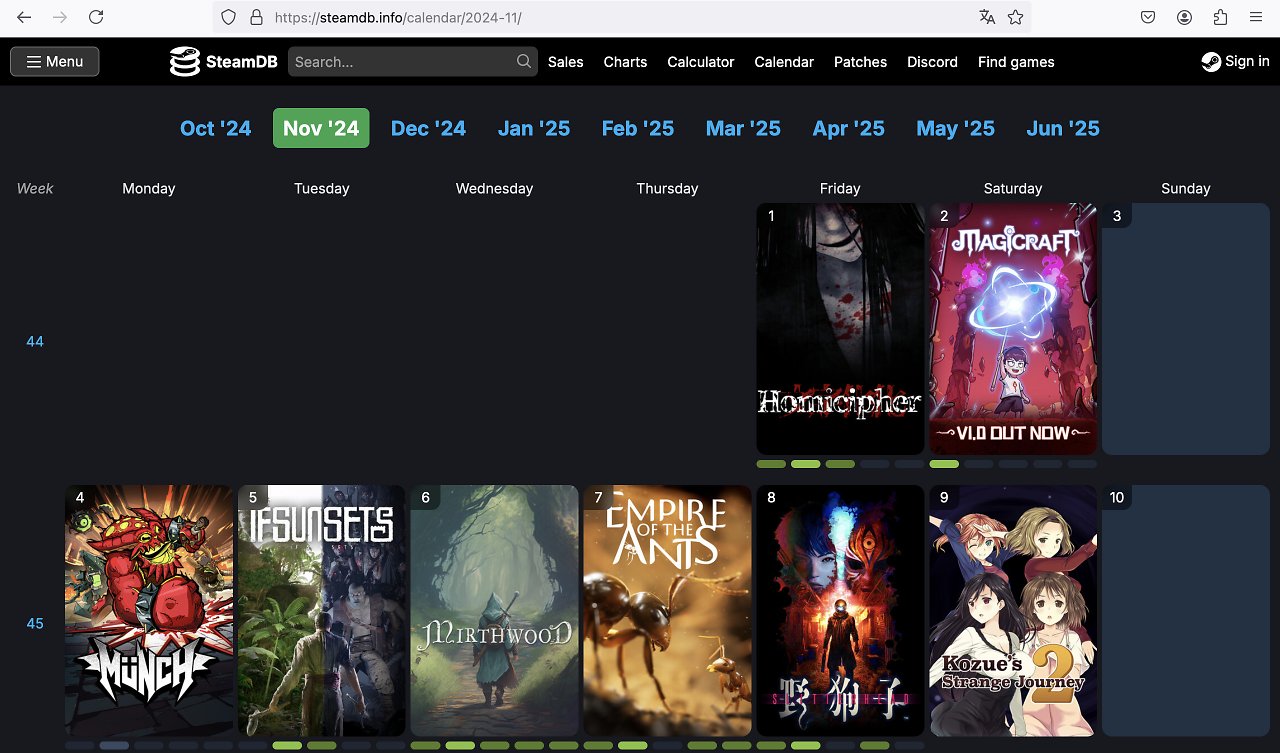The height and width of the screenshot is (753, 1280).
Task: Select the Nov '24 month tab
Action: pos(321,128)
